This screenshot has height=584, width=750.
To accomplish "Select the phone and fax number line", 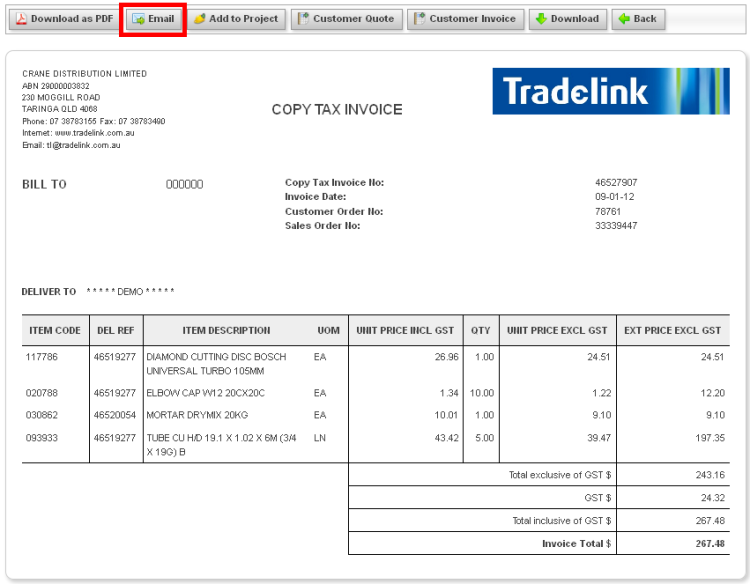I will (93, 121).
